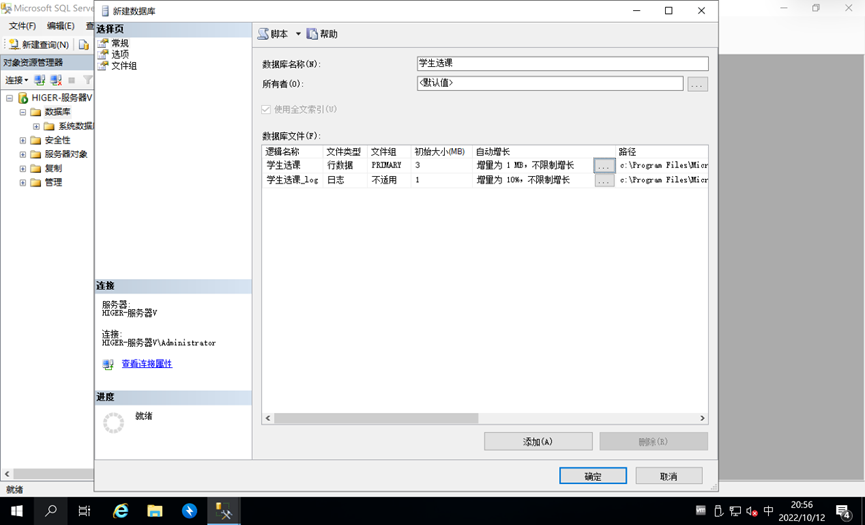
Task: Collapse the 数据库 folder node
Action: pos(23,112)
